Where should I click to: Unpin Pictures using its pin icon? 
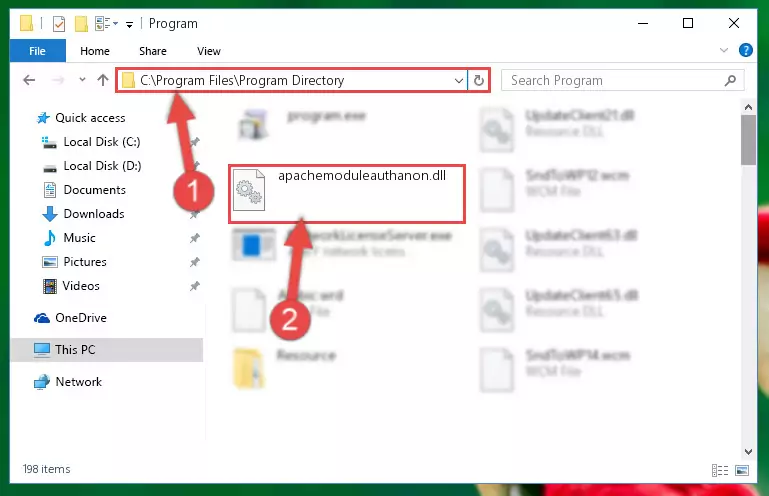[x=195, y=262]
